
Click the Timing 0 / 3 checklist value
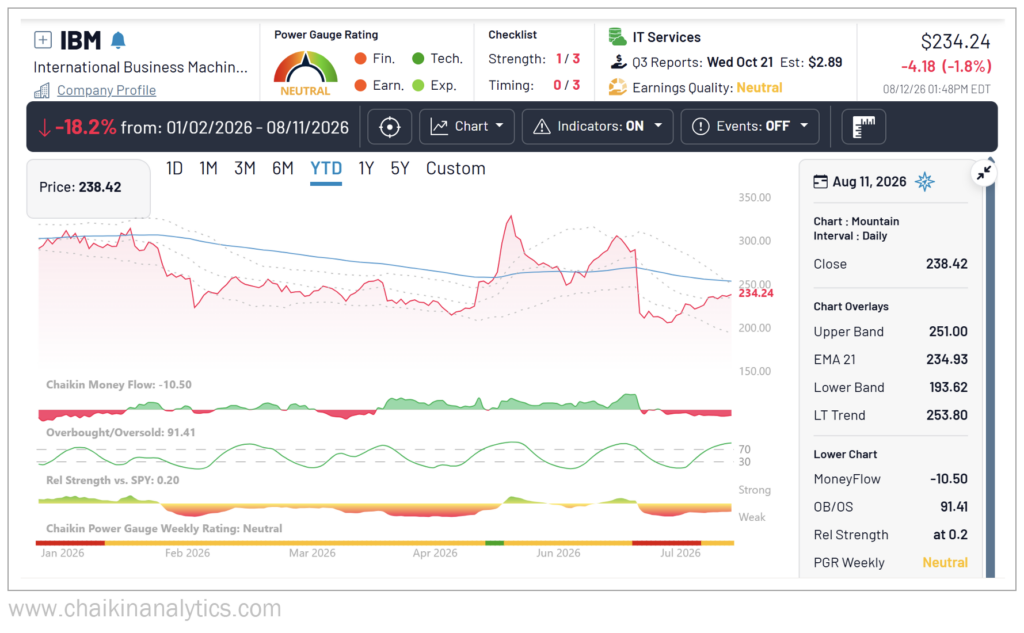click(x=566, y=85)
